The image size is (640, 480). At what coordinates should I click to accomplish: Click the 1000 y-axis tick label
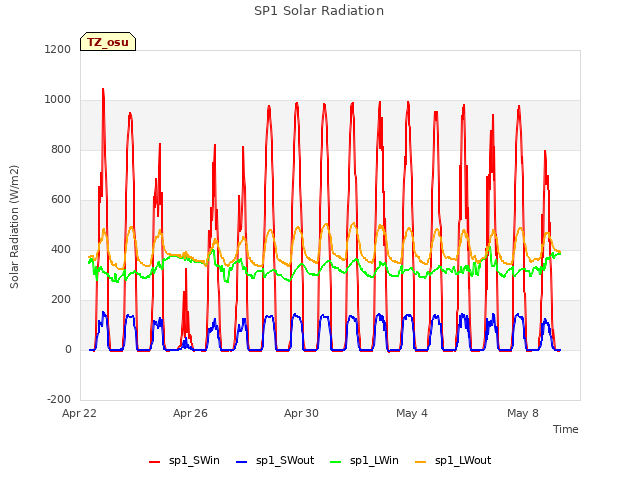58,100
